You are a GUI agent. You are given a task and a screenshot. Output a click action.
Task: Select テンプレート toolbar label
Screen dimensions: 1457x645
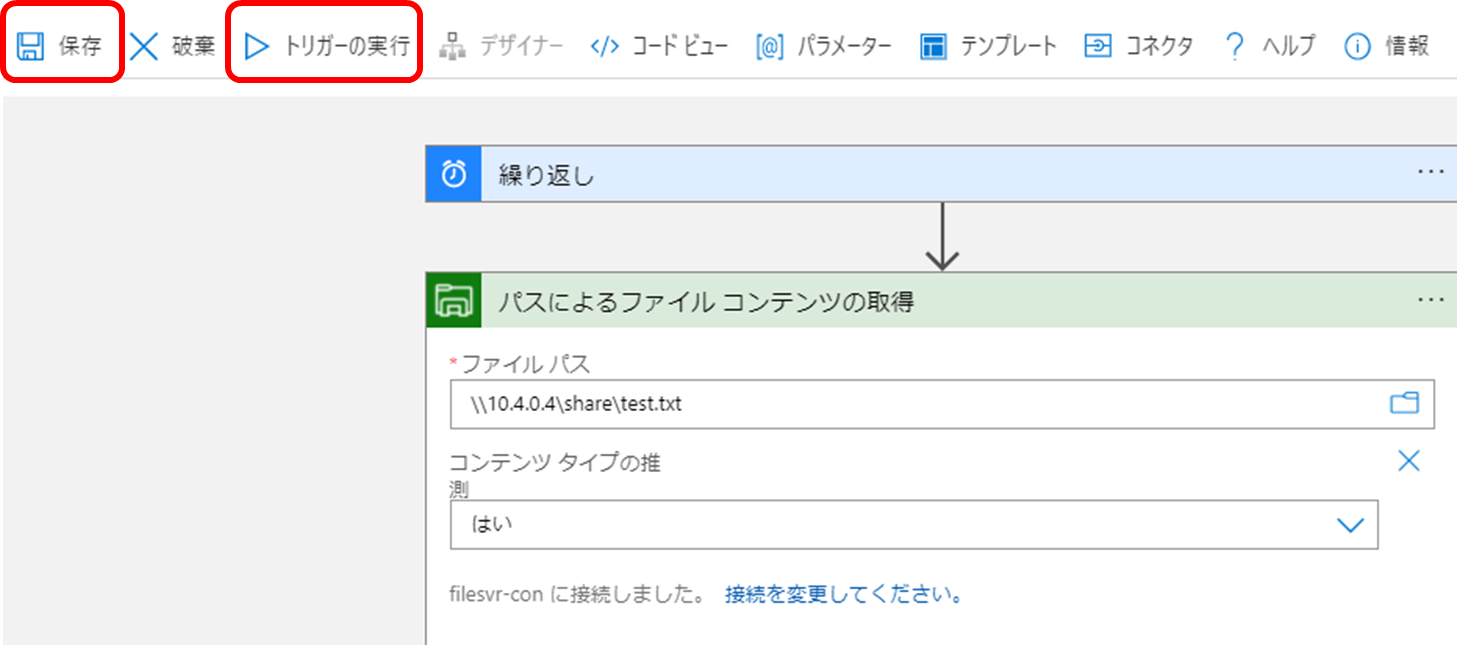point(1008,46)
